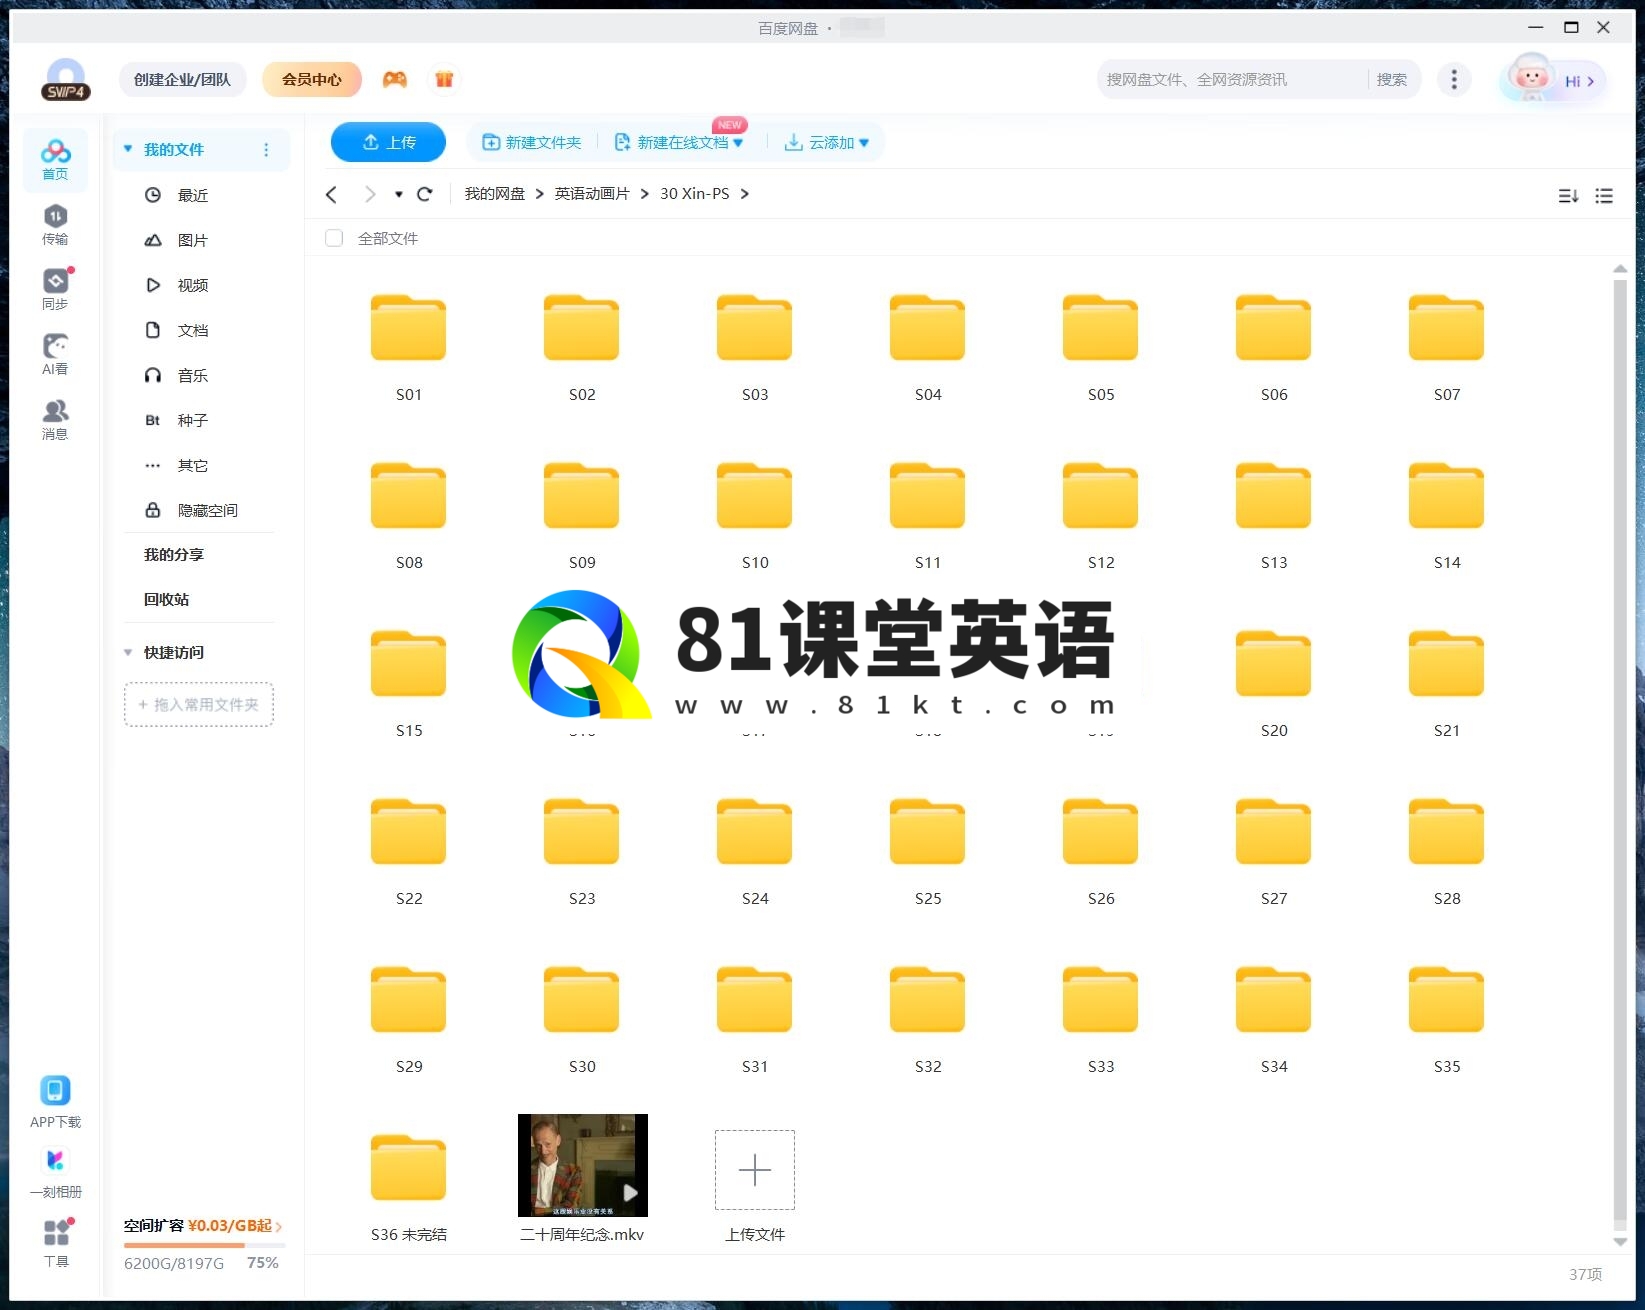
Task: Refresh the current folder listing
Action: (424, 194)
